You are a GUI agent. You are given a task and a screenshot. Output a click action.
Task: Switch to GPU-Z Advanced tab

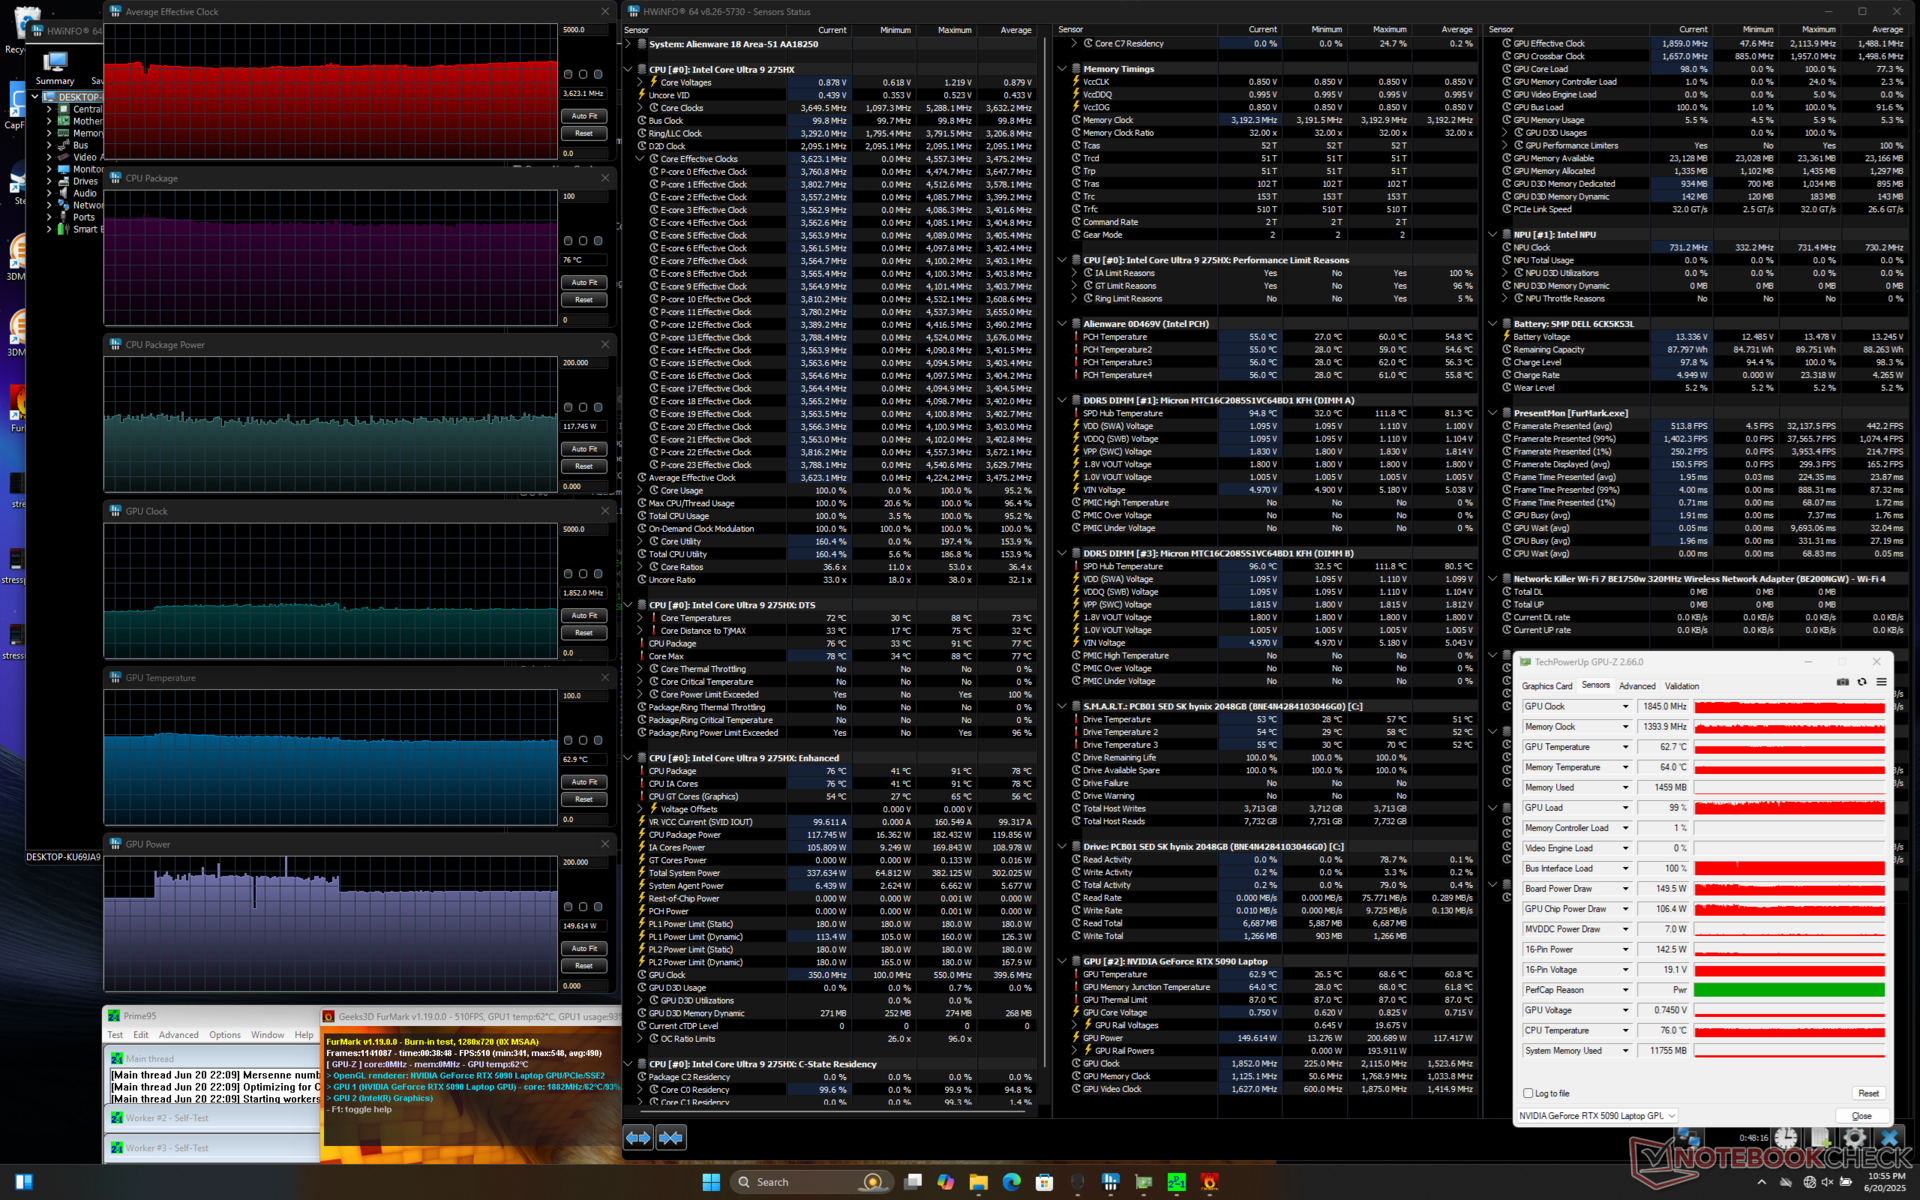tap(1636, 686)
